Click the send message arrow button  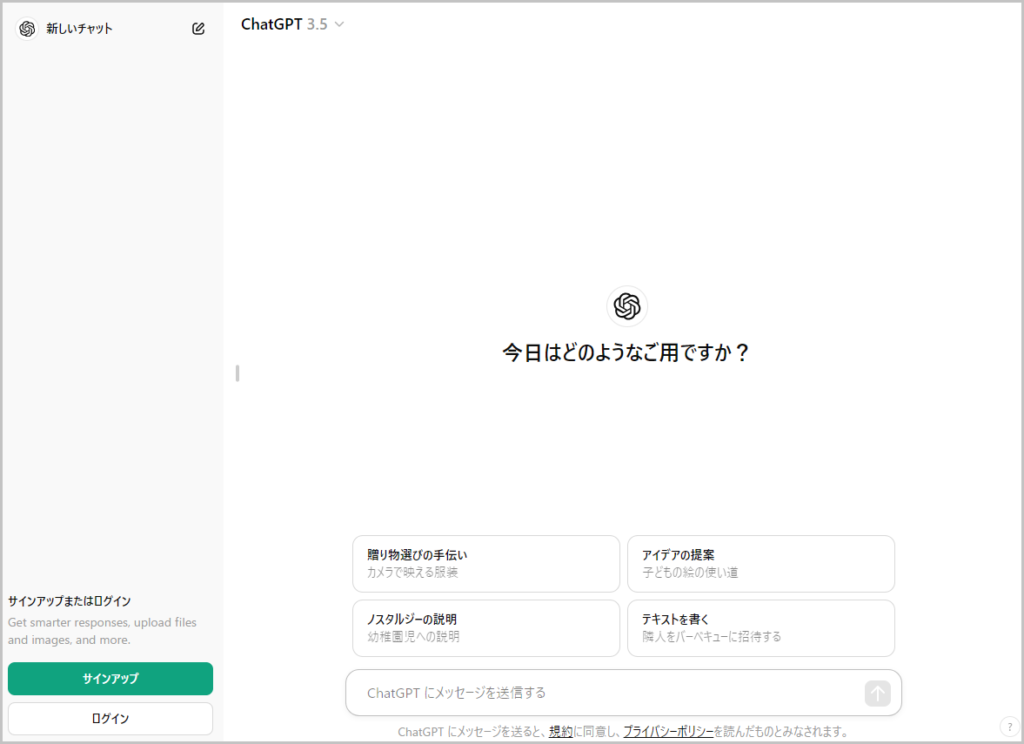click(x=877, y=693)
